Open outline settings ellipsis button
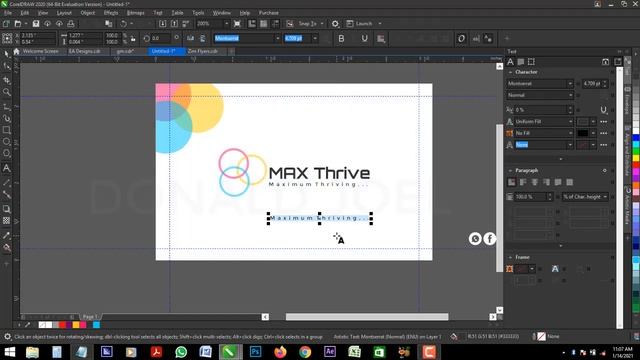 (x=604, y=145)
